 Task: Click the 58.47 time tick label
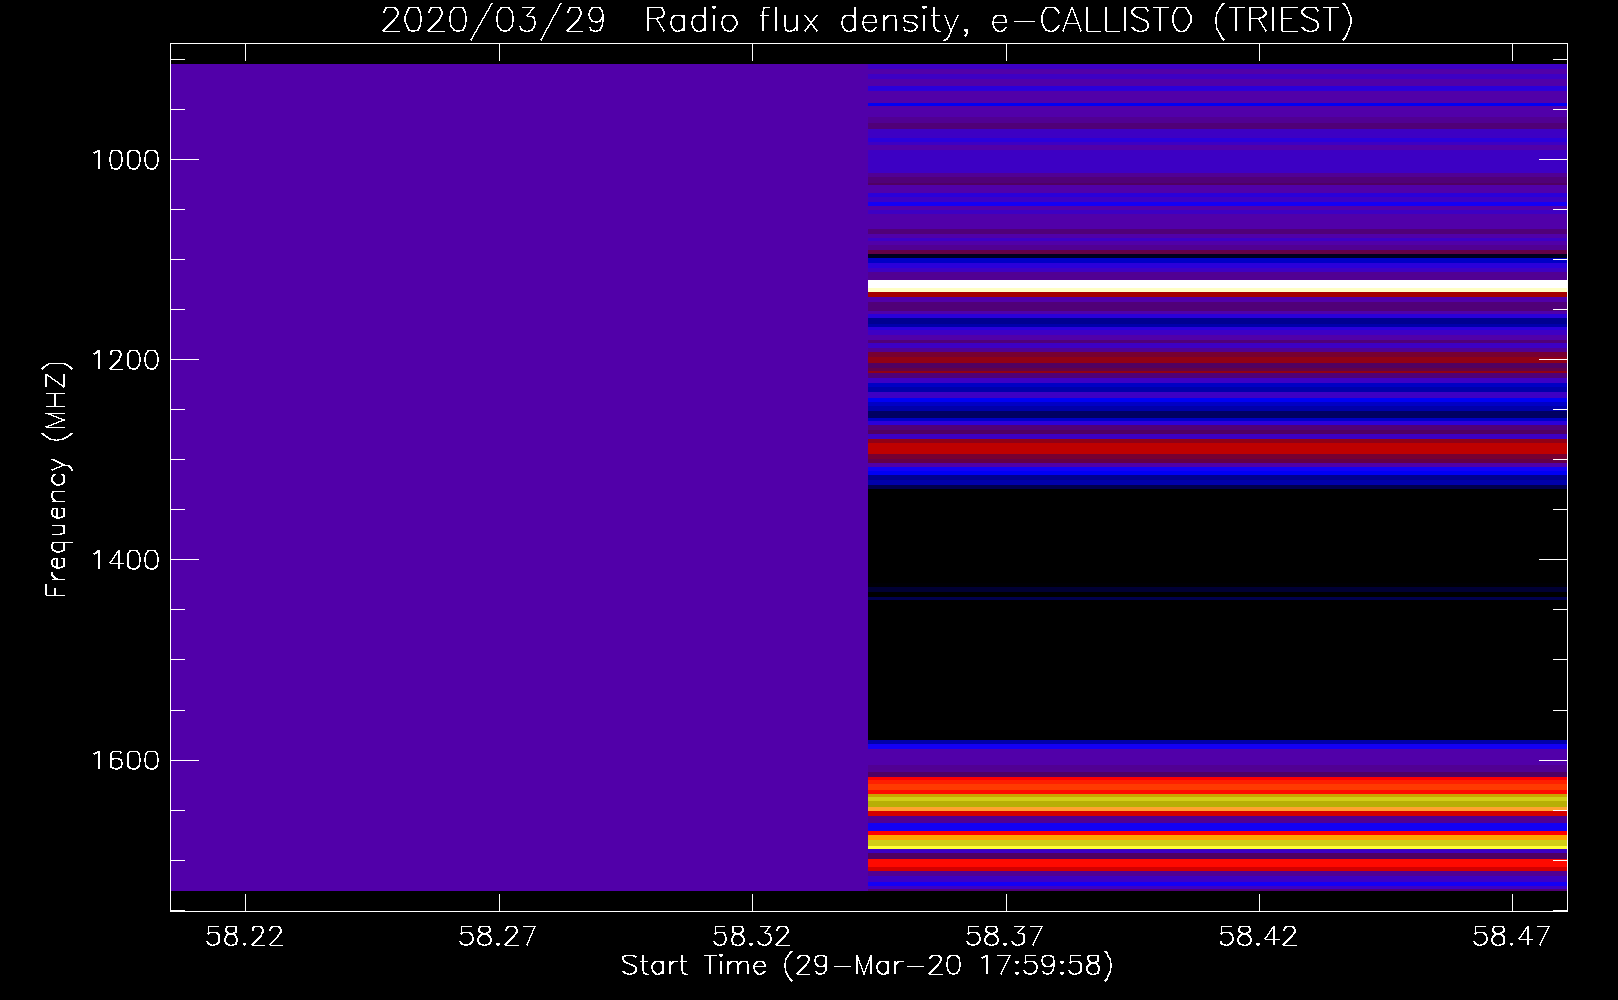1512,936
